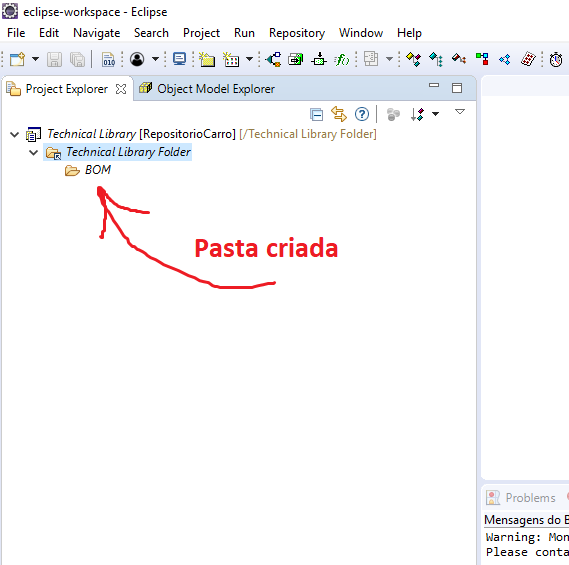Viewport: 569px width, 565px height.
Task: Open dropdown beside the new table icon
Action: tap(249, 59)
